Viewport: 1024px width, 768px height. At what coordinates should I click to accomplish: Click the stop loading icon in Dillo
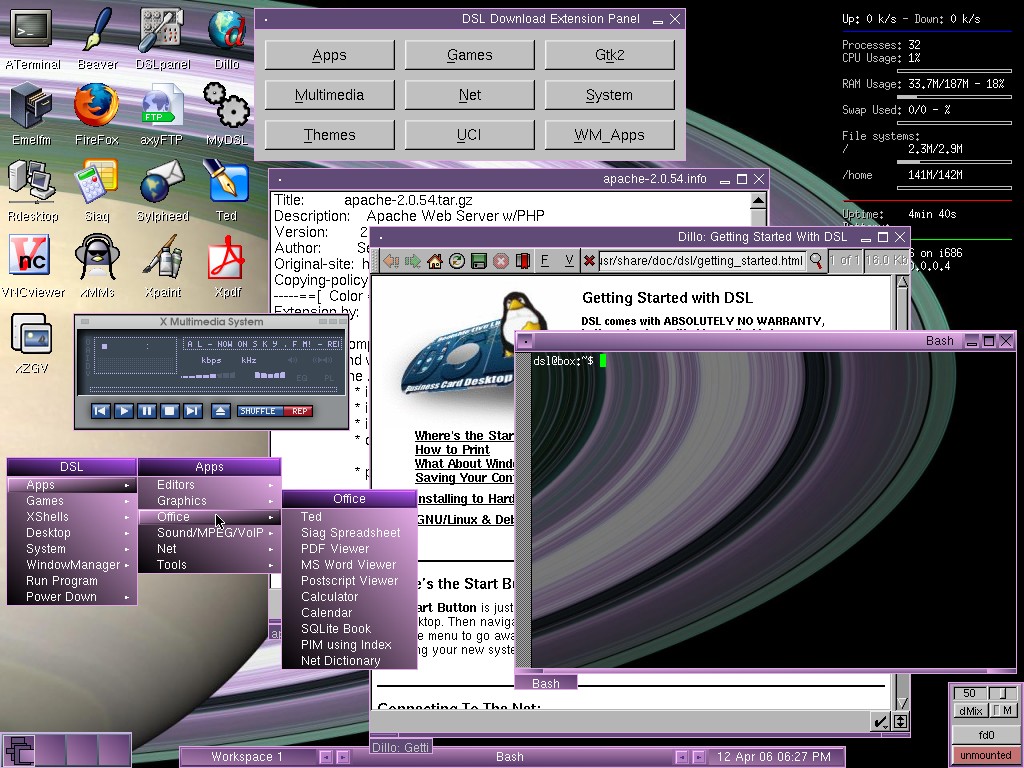click(499, 261)
